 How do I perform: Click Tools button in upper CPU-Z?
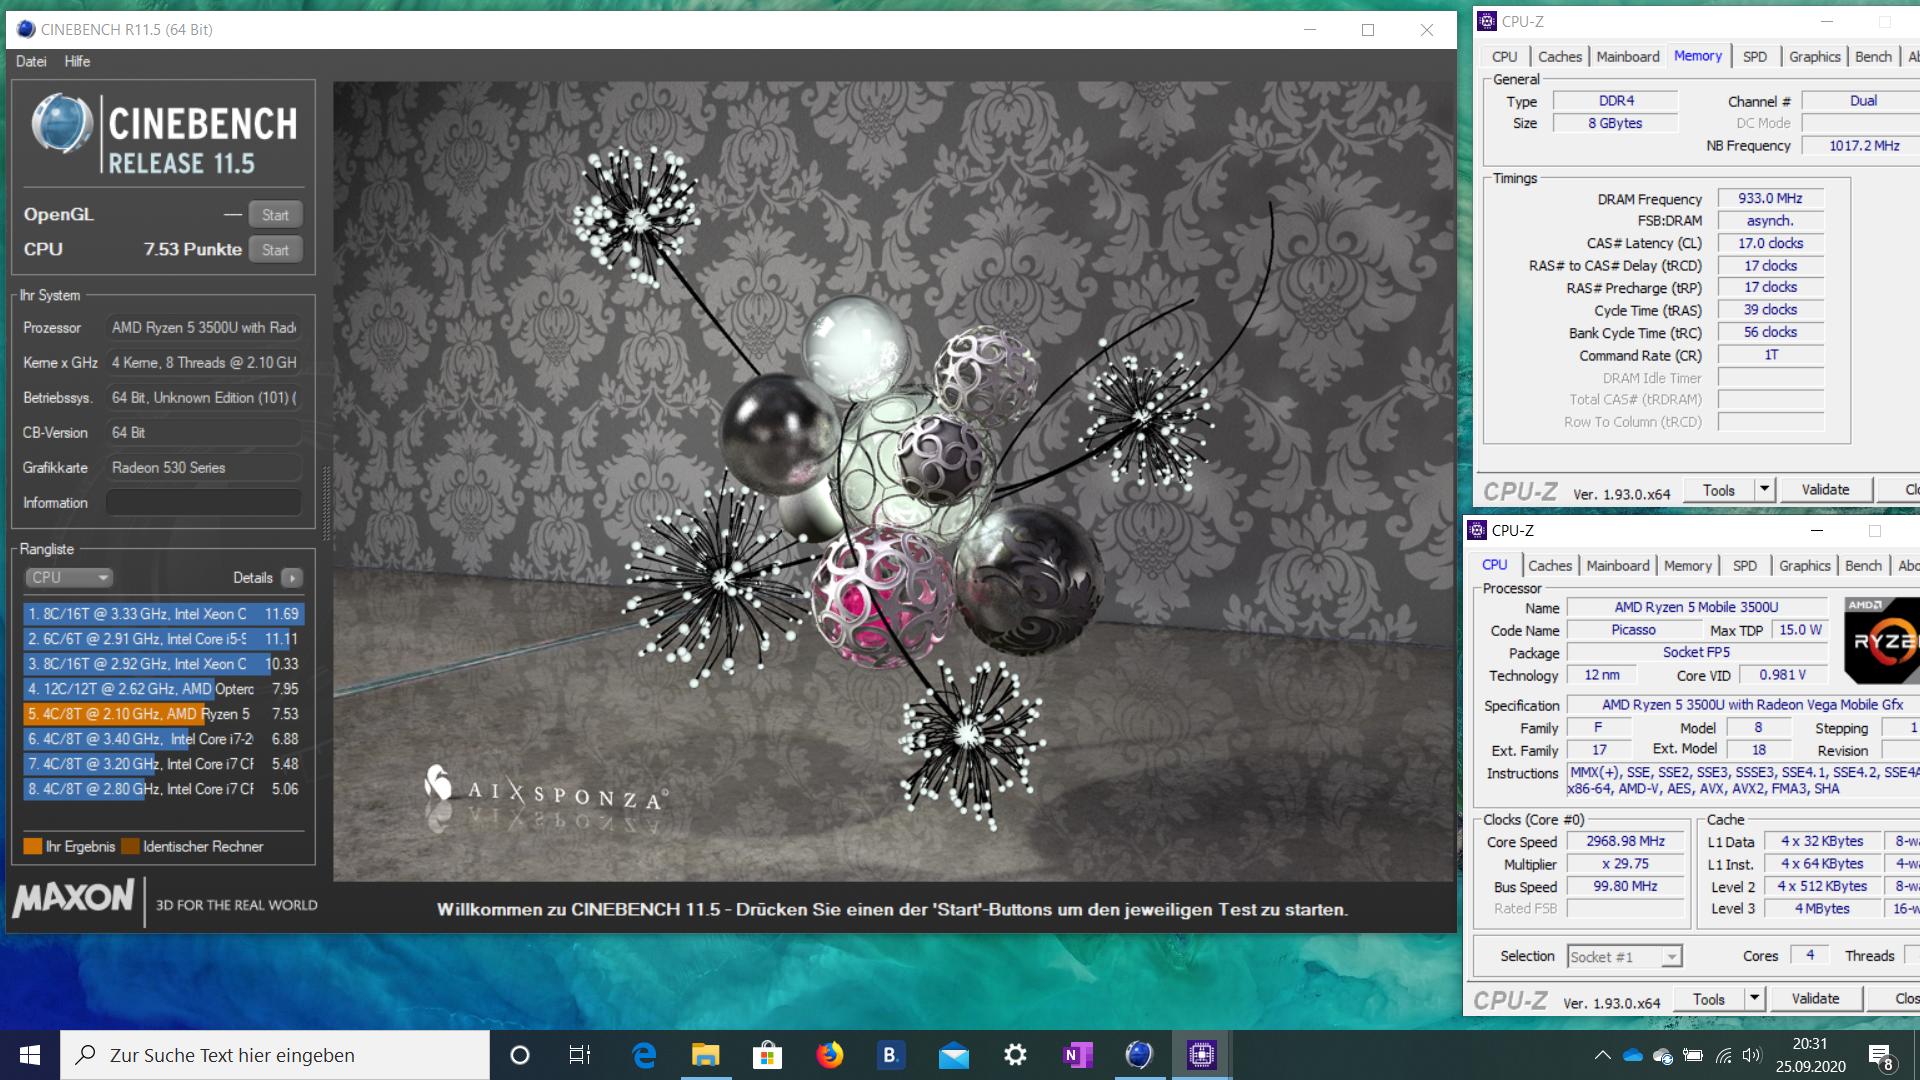[1718, 490]
